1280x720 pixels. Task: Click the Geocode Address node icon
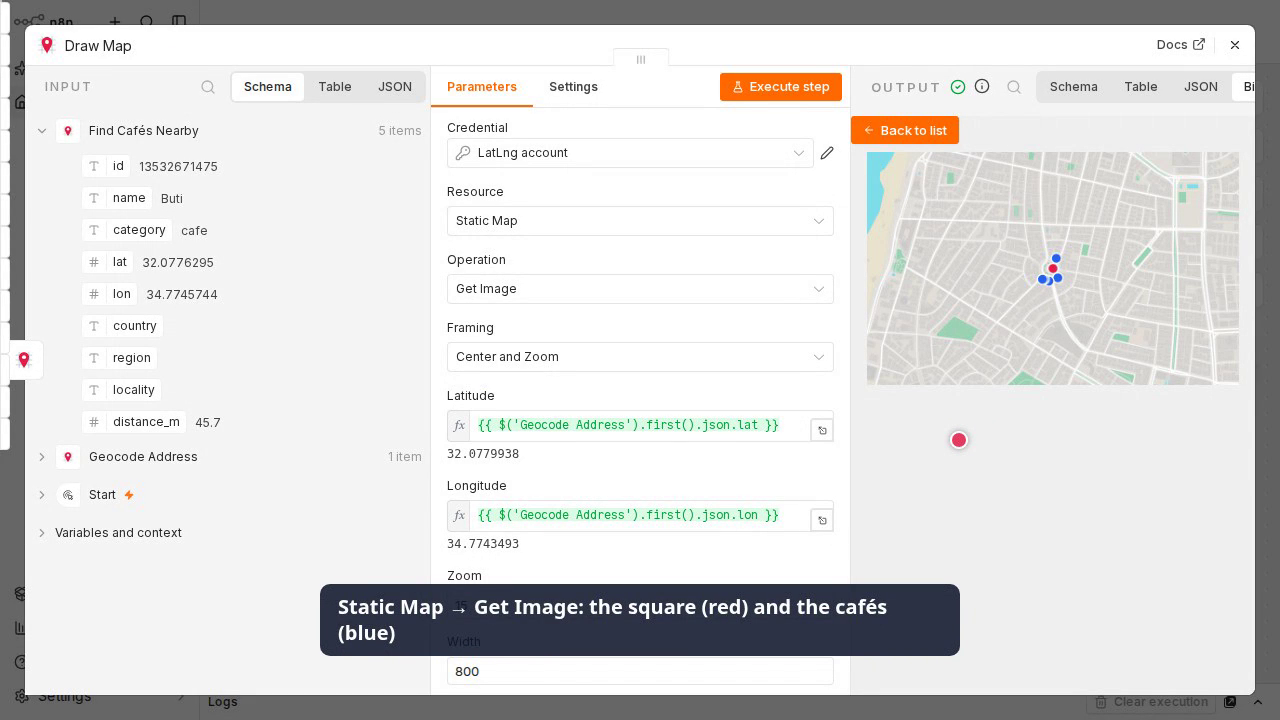[68, 457]
